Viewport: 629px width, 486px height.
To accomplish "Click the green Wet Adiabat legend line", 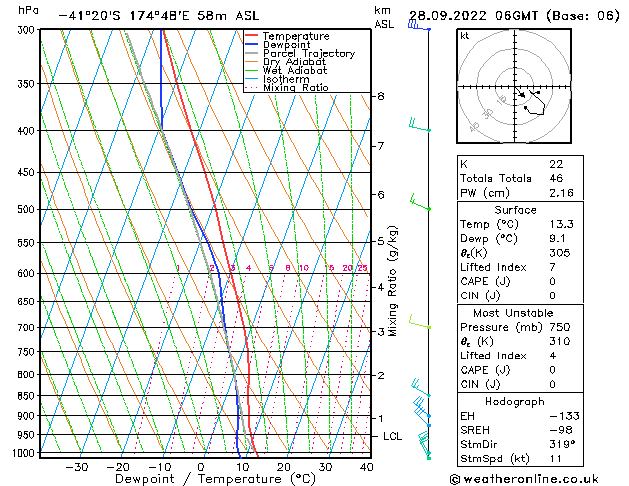I will (x=252, y=70).
